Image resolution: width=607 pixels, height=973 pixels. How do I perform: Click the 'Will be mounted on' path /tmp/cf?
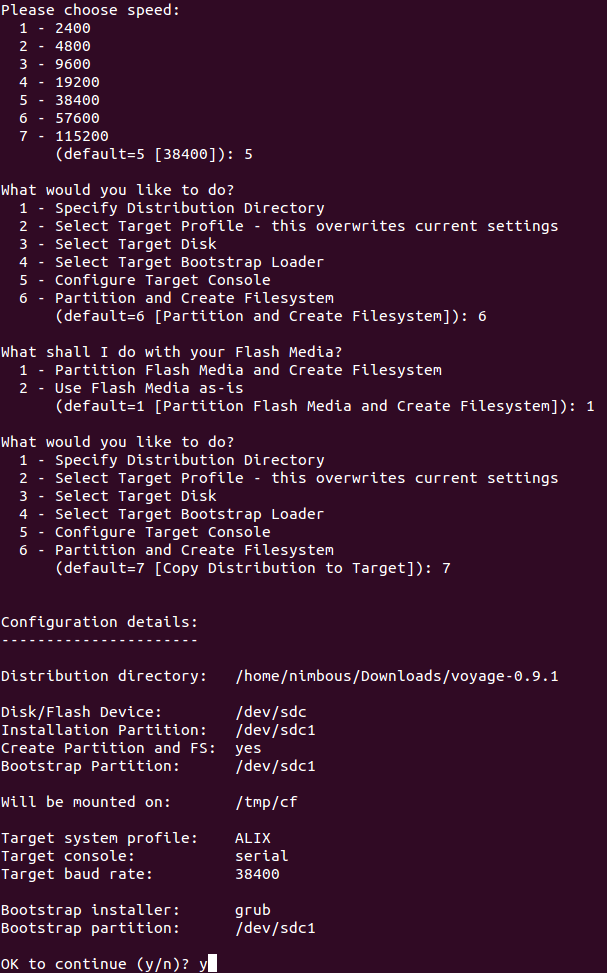(x=266, y=802)
